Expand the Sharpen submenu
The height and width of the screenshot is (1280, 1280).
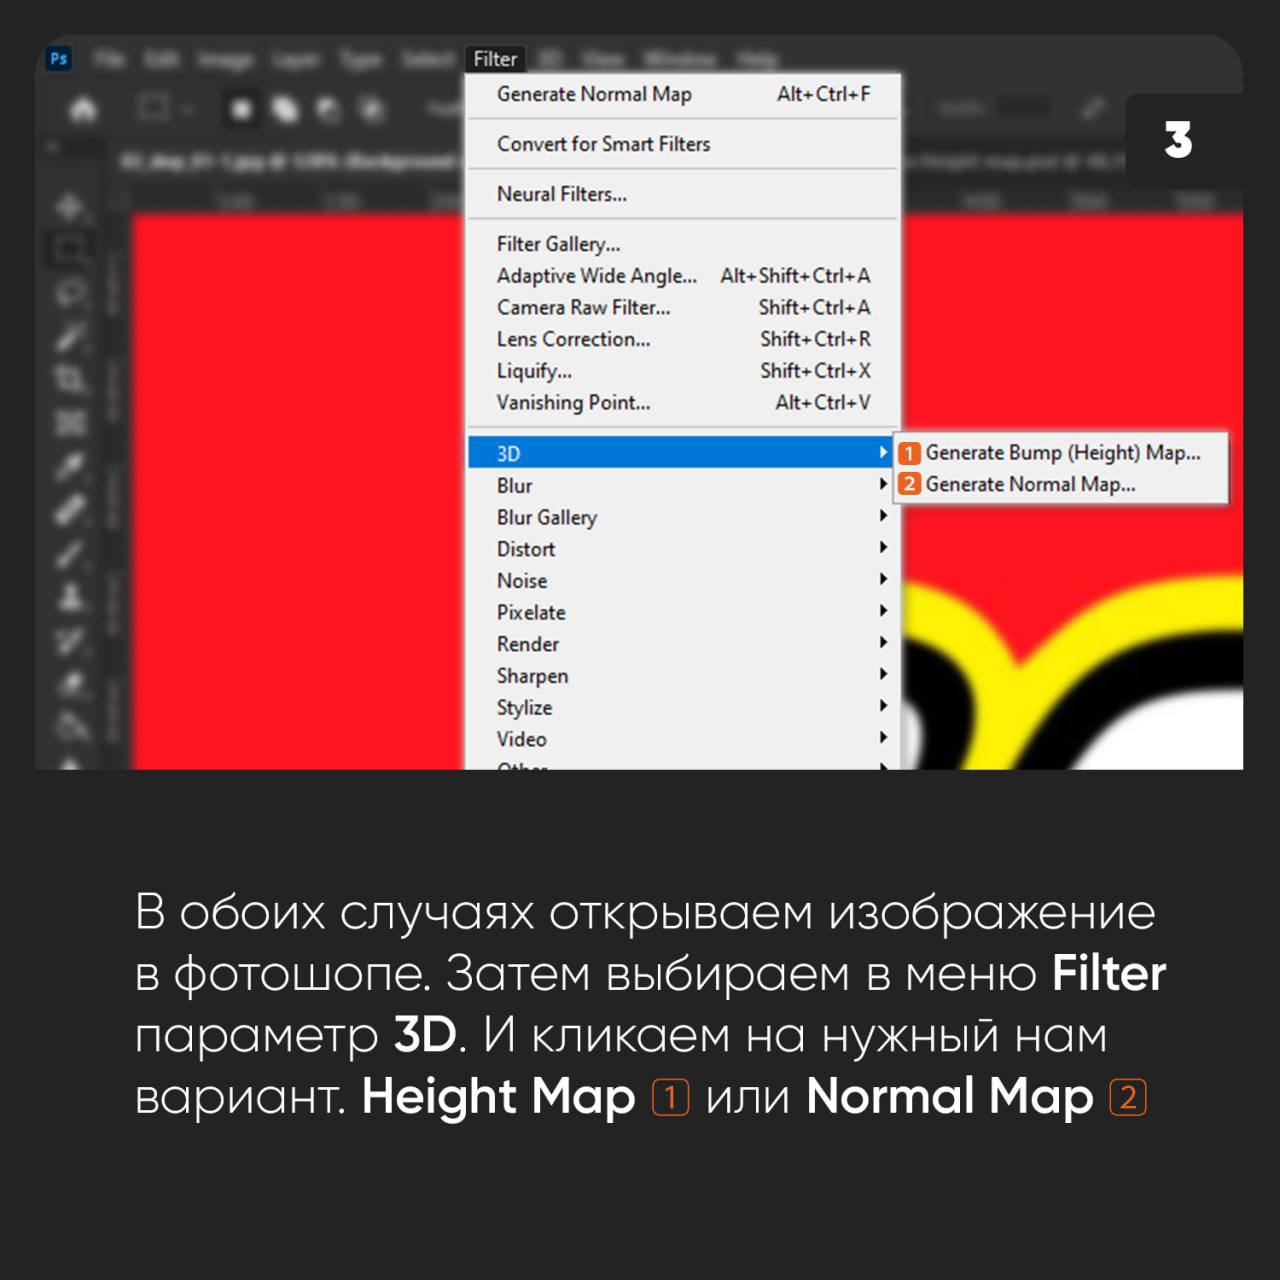684,676
